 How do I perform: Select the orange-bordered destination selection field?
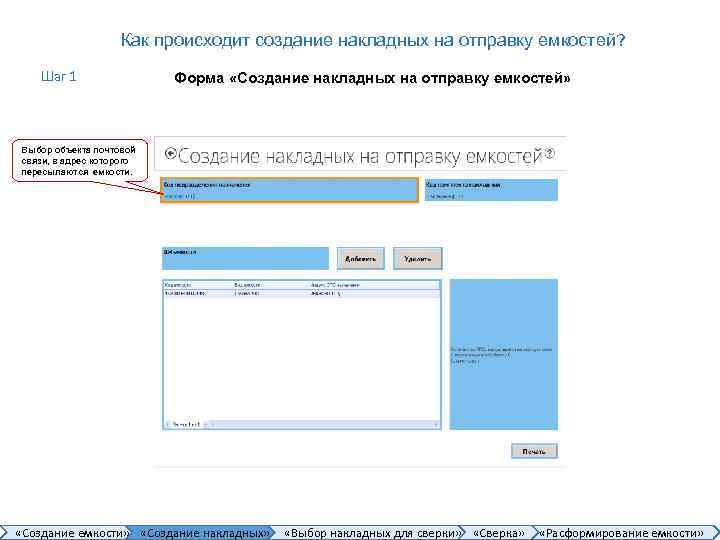pos(289,190)
